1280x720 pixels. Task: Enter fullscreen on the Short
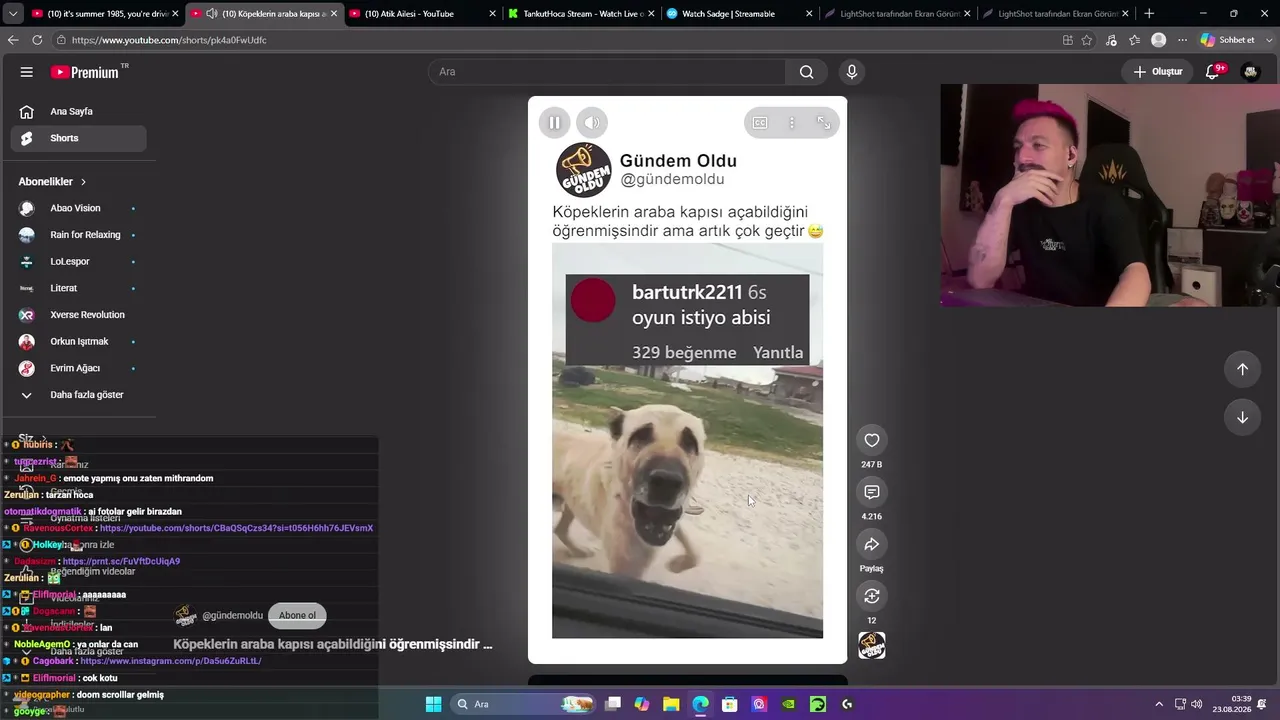click(824, 123)
